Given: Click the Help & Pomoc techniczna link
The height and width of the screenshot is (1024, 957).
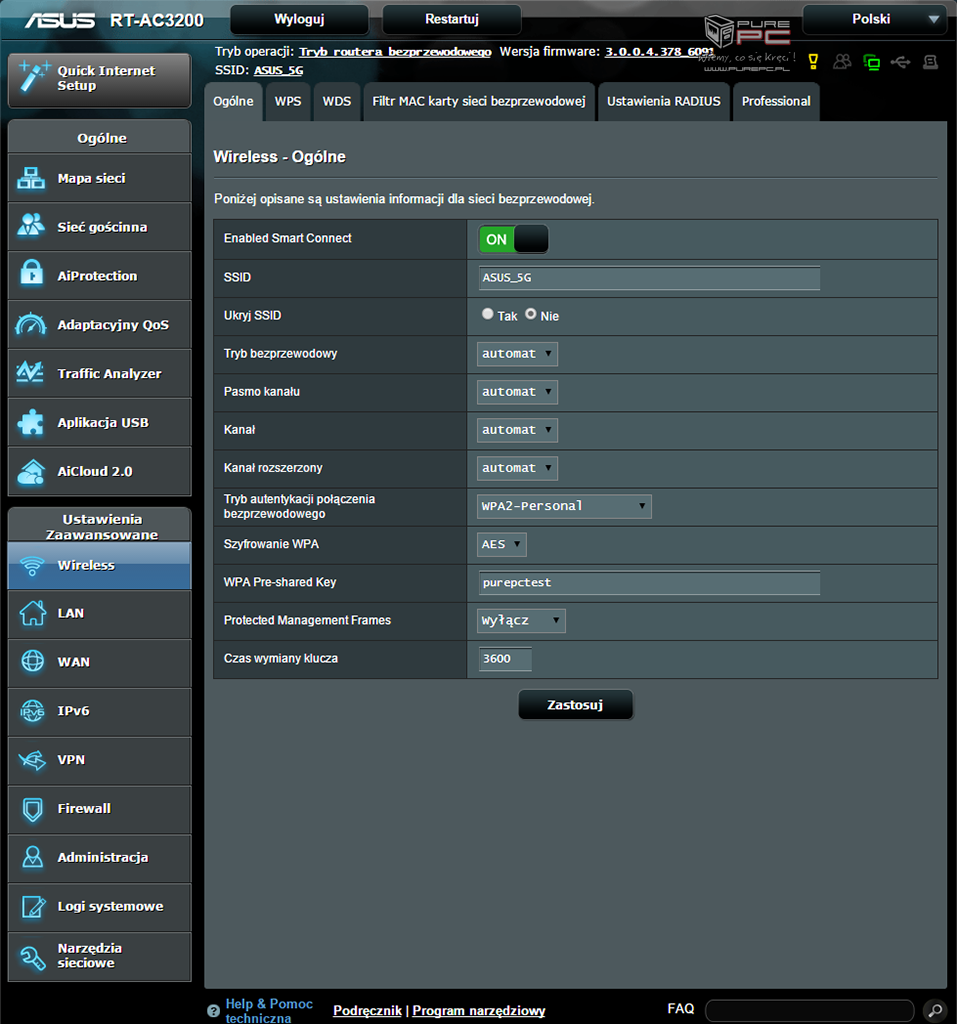Looking at the screenshot, I should click(x=269, y=1010).
